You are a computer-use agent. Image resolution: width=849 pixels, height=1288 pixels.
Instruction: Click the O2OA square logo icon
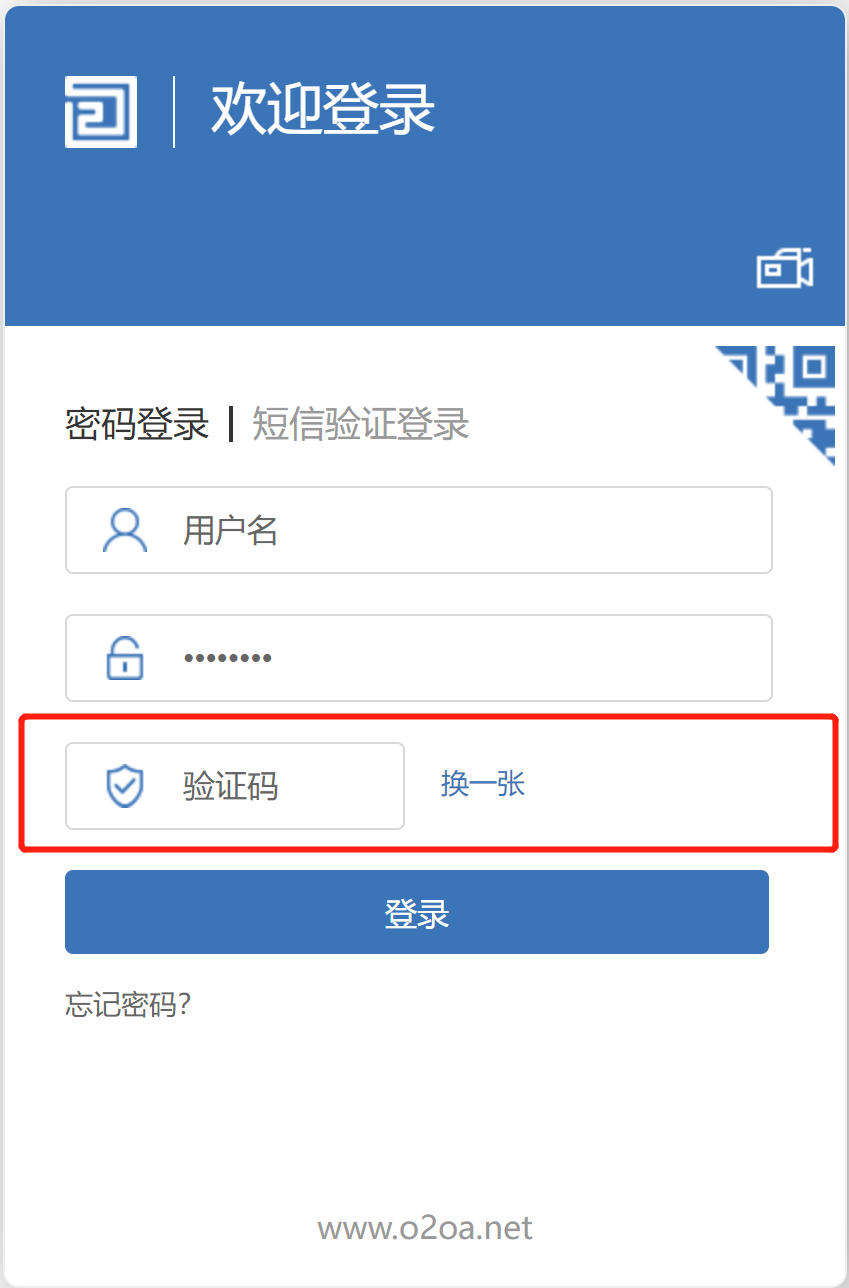tap(101, 111)
